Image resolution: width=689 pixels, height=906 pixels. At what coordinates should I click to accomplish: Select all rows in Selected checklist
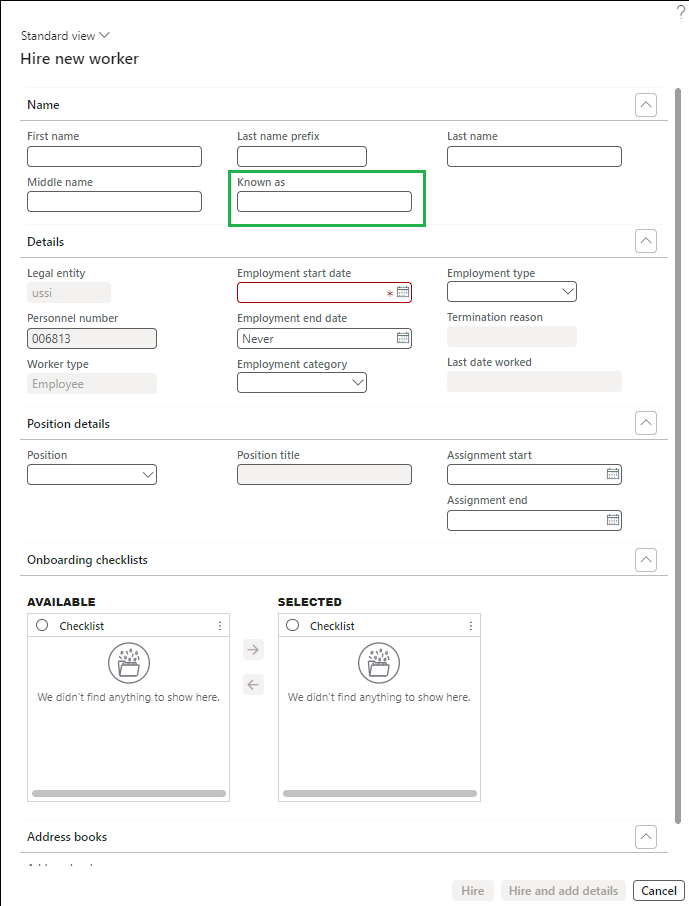[292, 625]
